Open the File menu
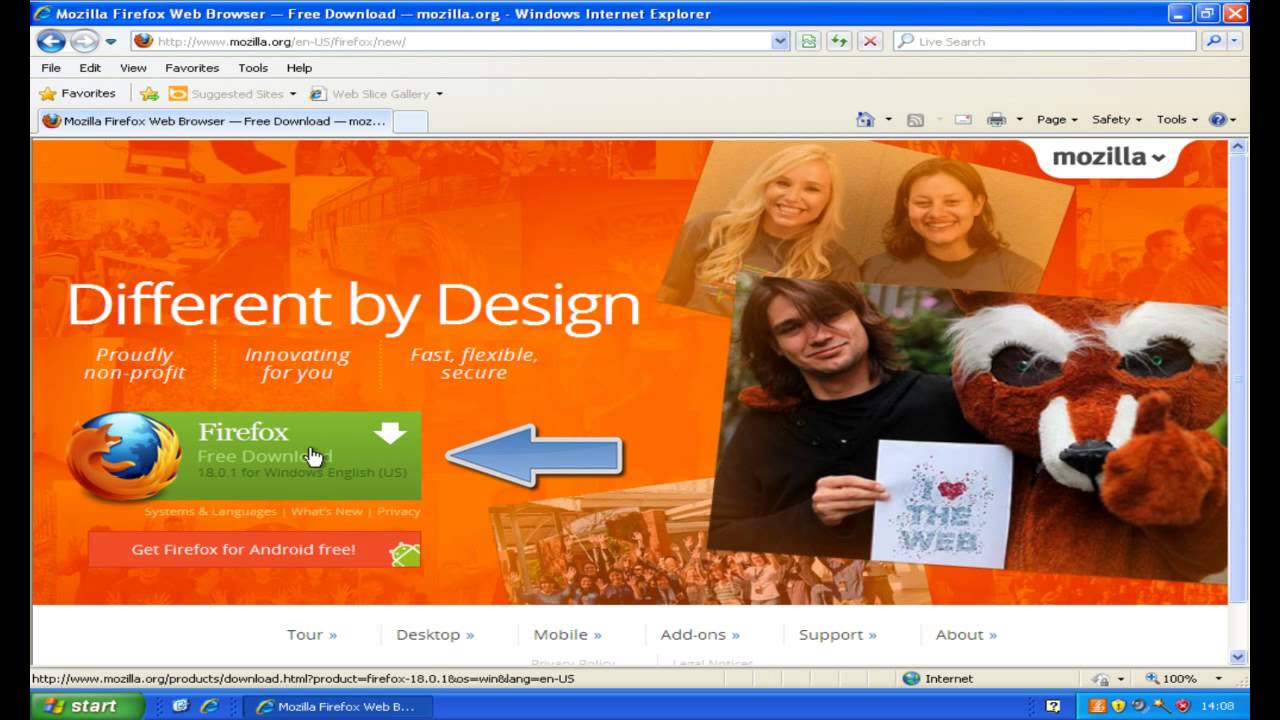This screenshot has height=720, width=1280. (x=51, y=67)
